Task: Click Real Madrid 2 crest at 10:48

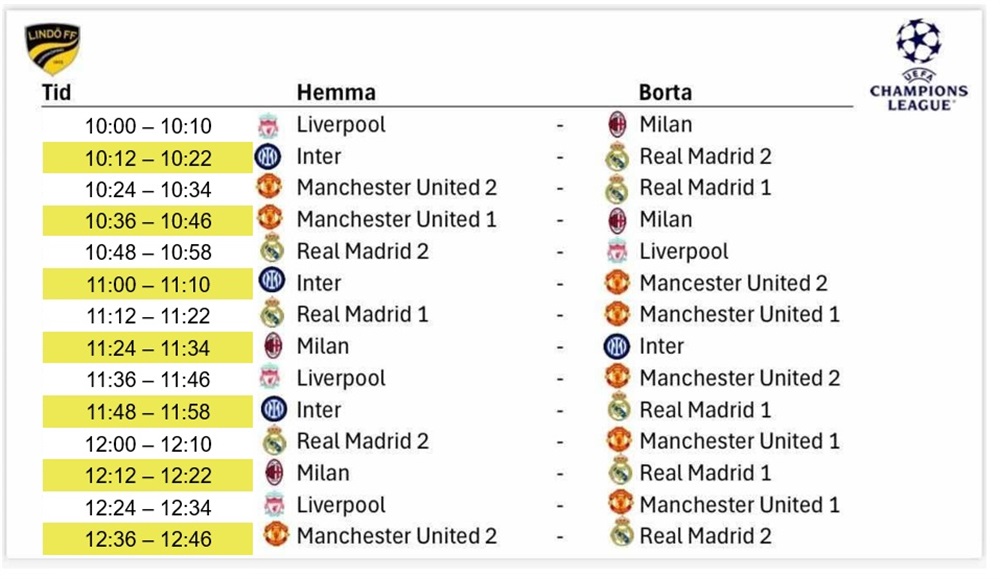Action: click(x=270, y=251)
